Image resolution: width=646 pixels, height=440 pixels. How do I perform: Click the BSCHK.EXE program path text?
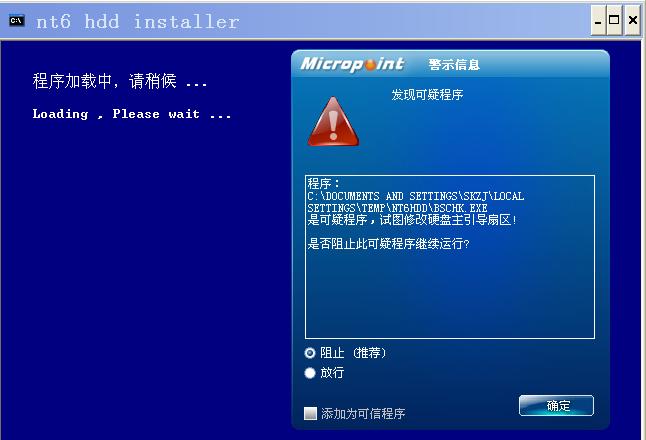click(x=415, y=202)
